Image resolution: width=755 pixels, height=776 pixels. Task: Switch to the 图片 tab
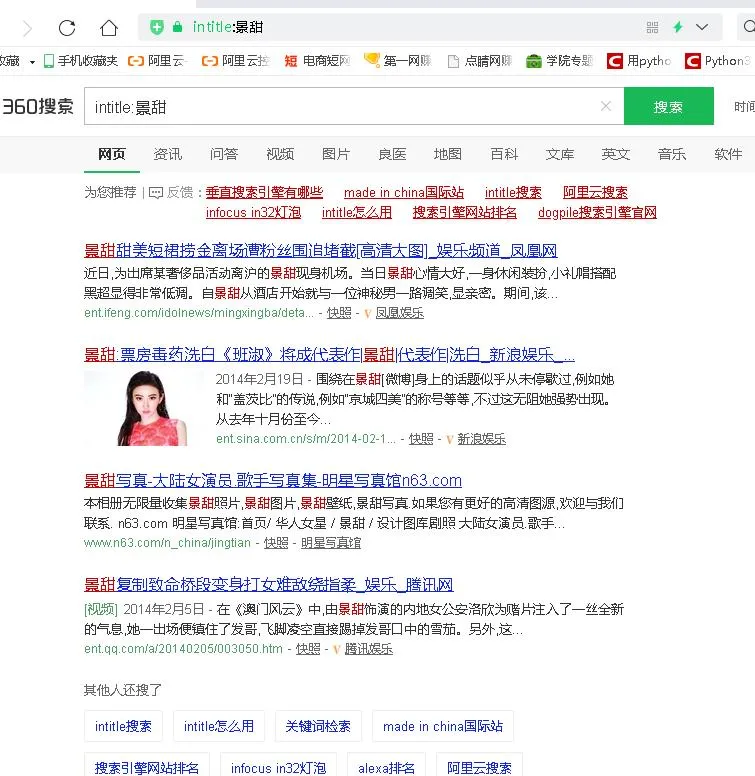point(336,154)
